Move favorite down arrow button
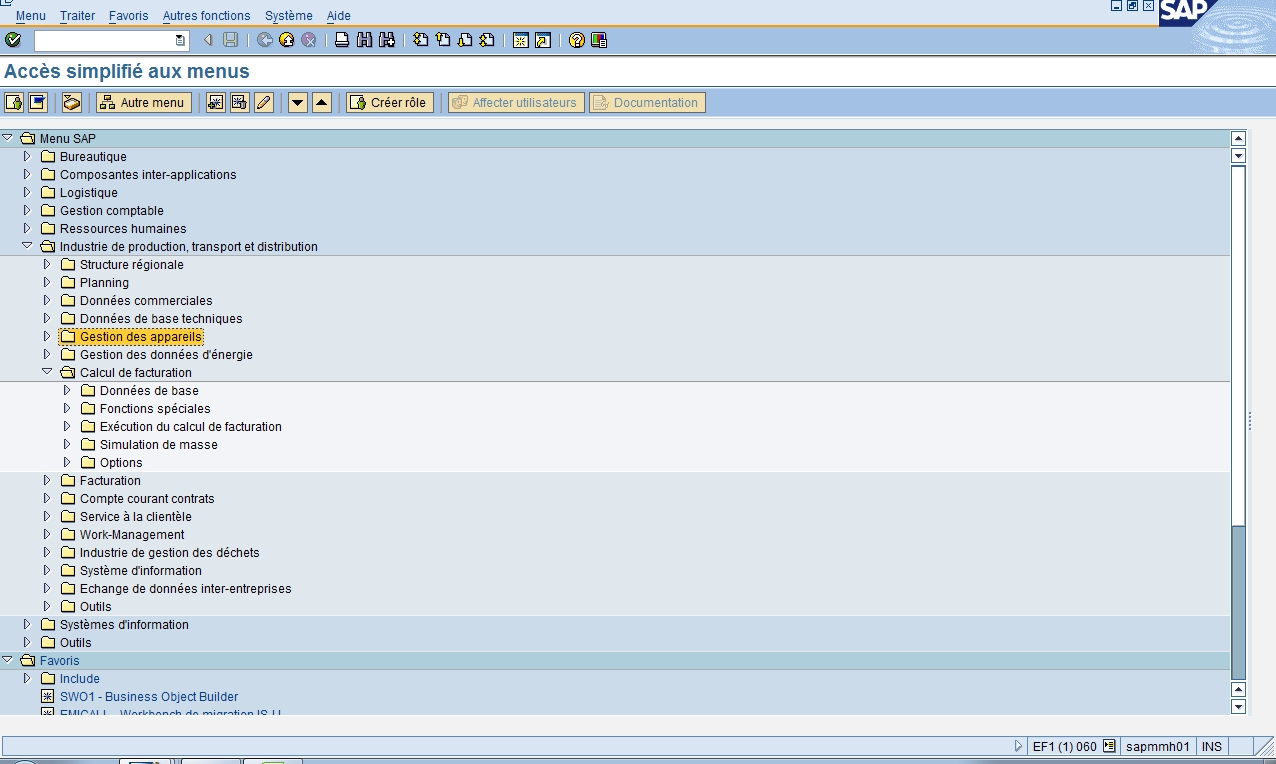 pyautogui.click(x=298, y=102)
